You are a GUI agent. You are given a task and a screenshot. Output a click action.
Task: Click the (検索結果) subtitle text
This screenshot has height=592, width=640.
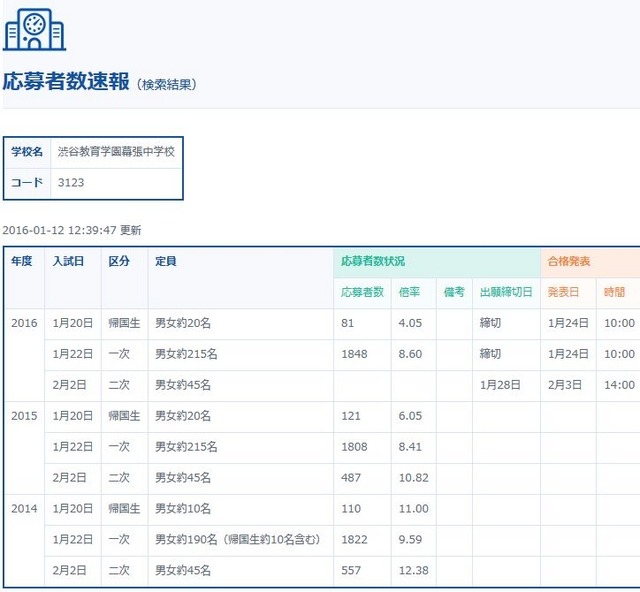click(x=167, y=85)
